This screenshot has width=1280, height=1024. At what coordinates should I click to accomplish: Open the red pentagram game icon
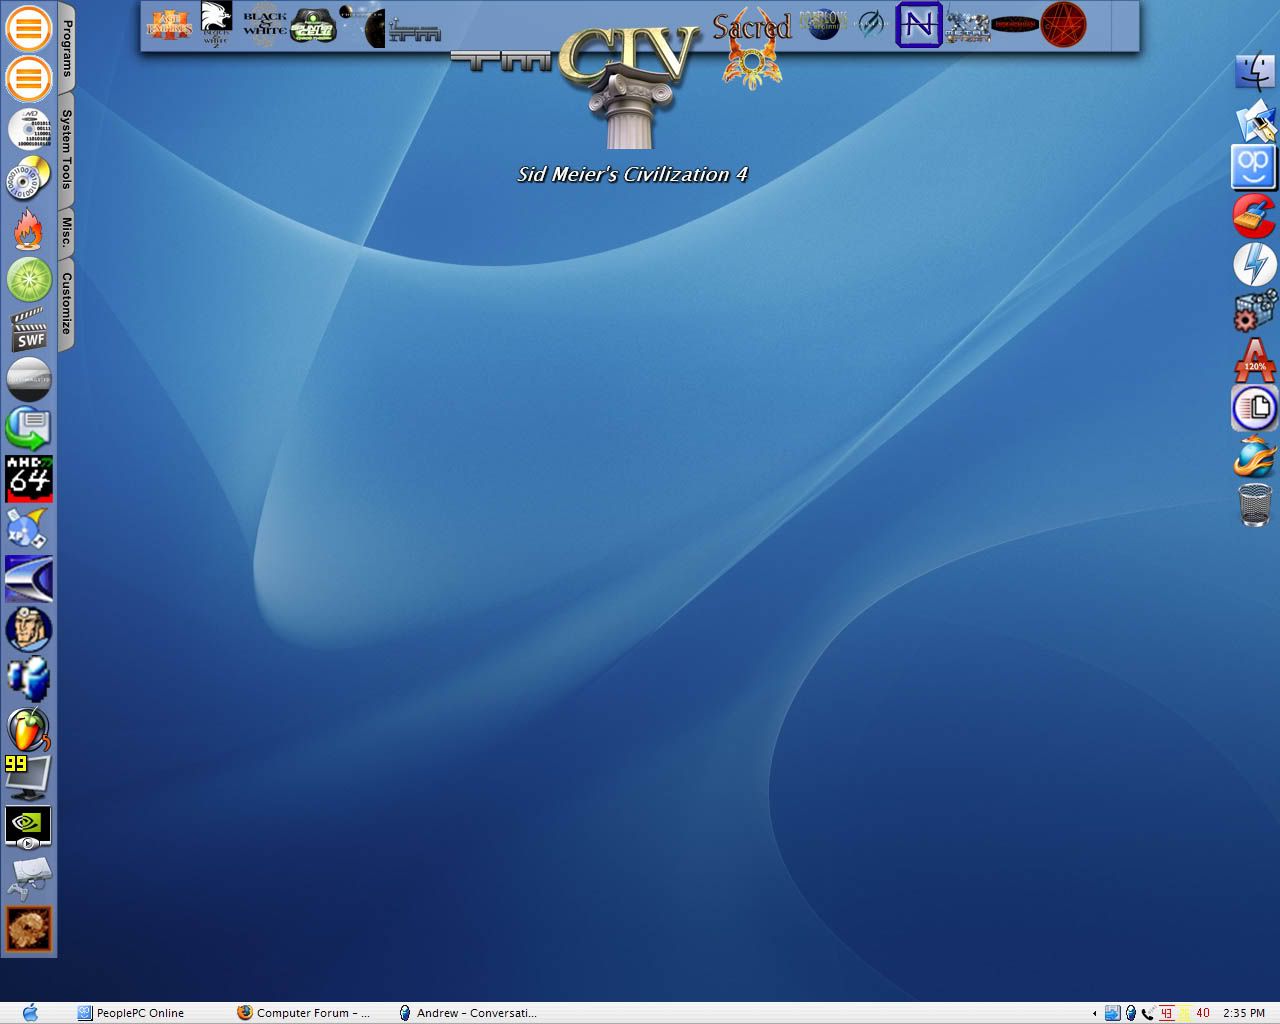pyautogui.click(x=1063, y=25)
